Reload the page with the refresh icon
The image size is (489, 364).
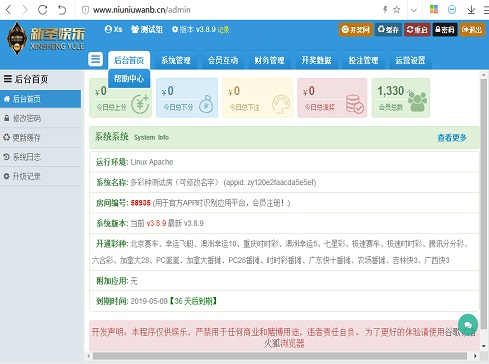[42, 10]
